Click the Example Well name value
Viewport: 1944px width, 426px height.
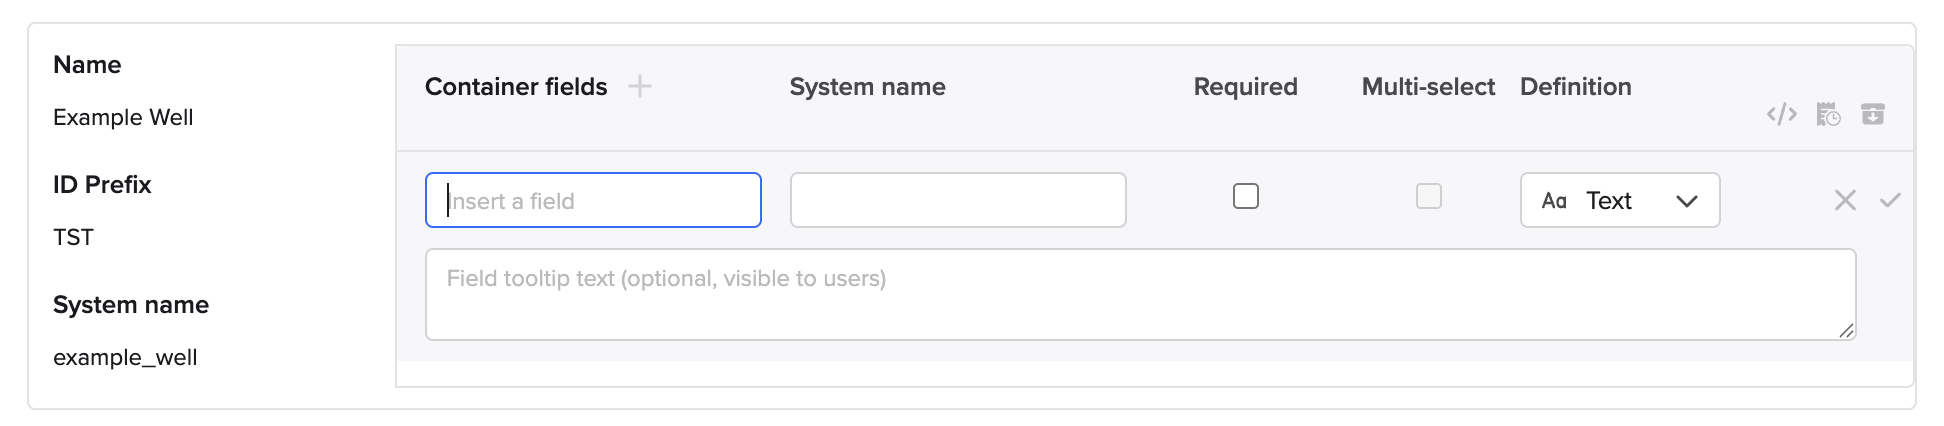123,117
